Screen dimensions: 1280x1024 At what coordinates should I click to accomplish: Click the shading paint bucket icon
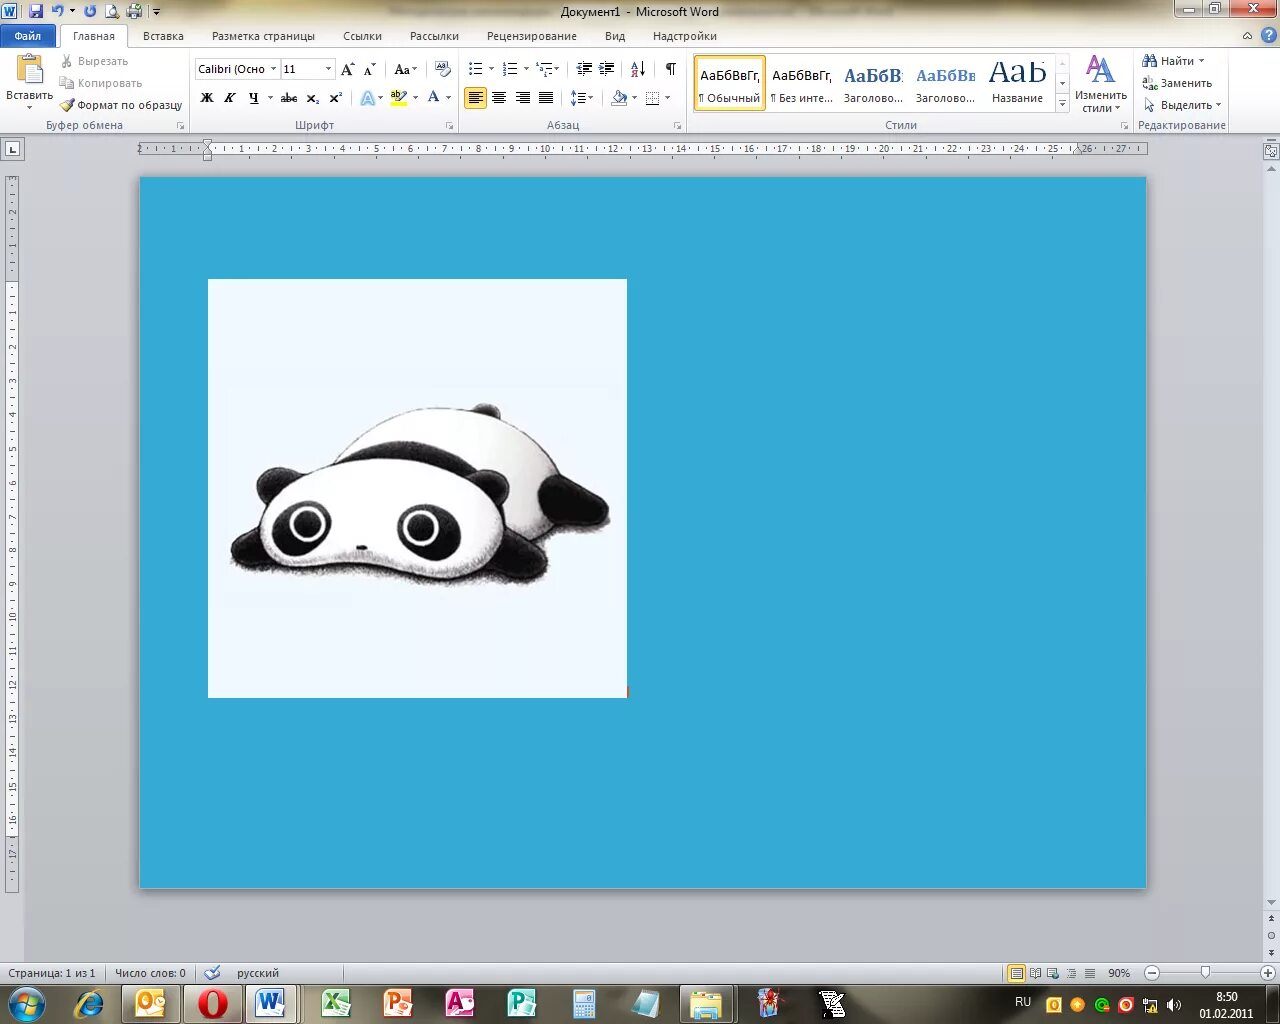(619, 97)
